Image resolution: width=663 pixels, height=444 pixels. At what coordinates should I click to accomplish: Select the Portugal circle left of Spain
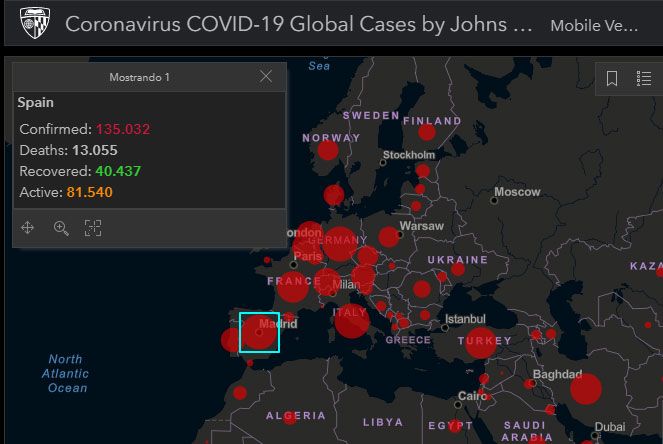click(231, 340)
